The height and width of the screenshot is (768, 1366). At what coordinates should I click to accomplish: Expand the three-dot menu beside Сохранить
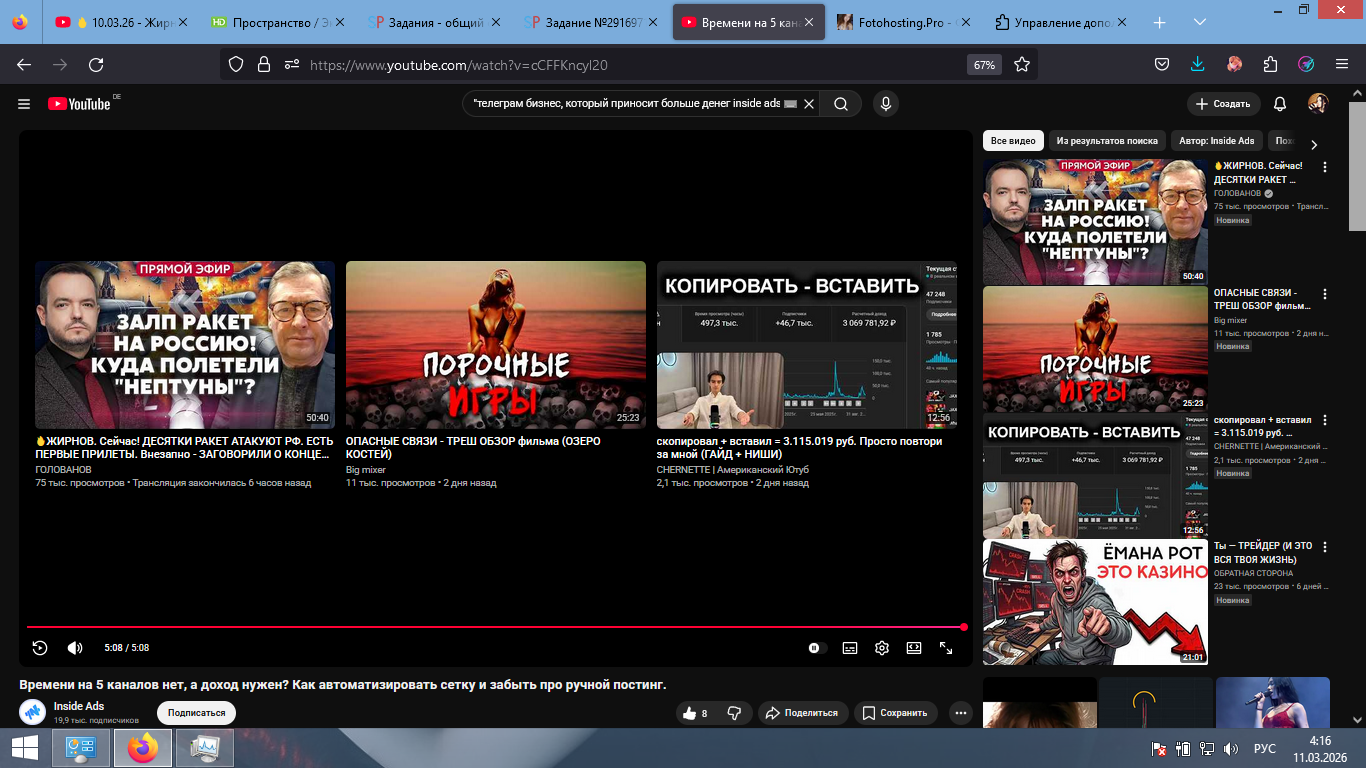[960, 713]
